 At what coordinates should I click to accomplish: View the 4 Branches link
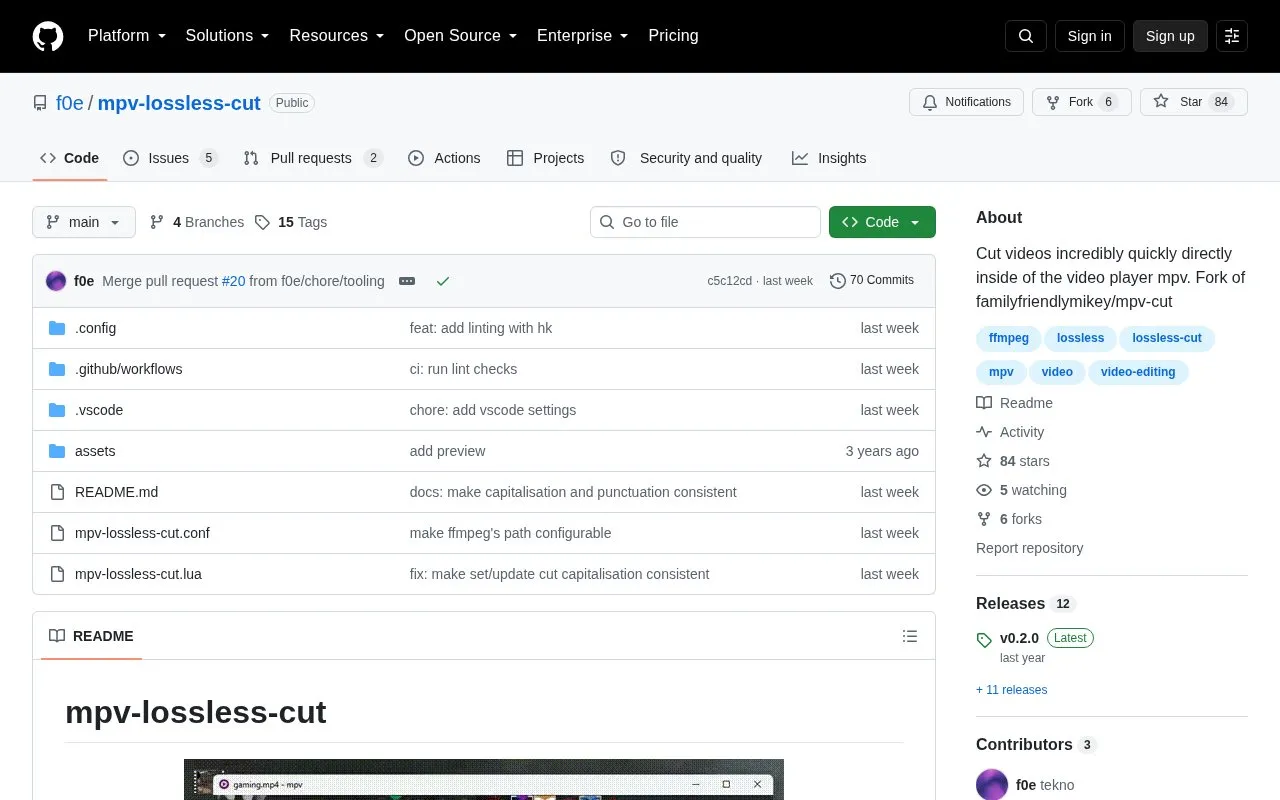[197, 222]
